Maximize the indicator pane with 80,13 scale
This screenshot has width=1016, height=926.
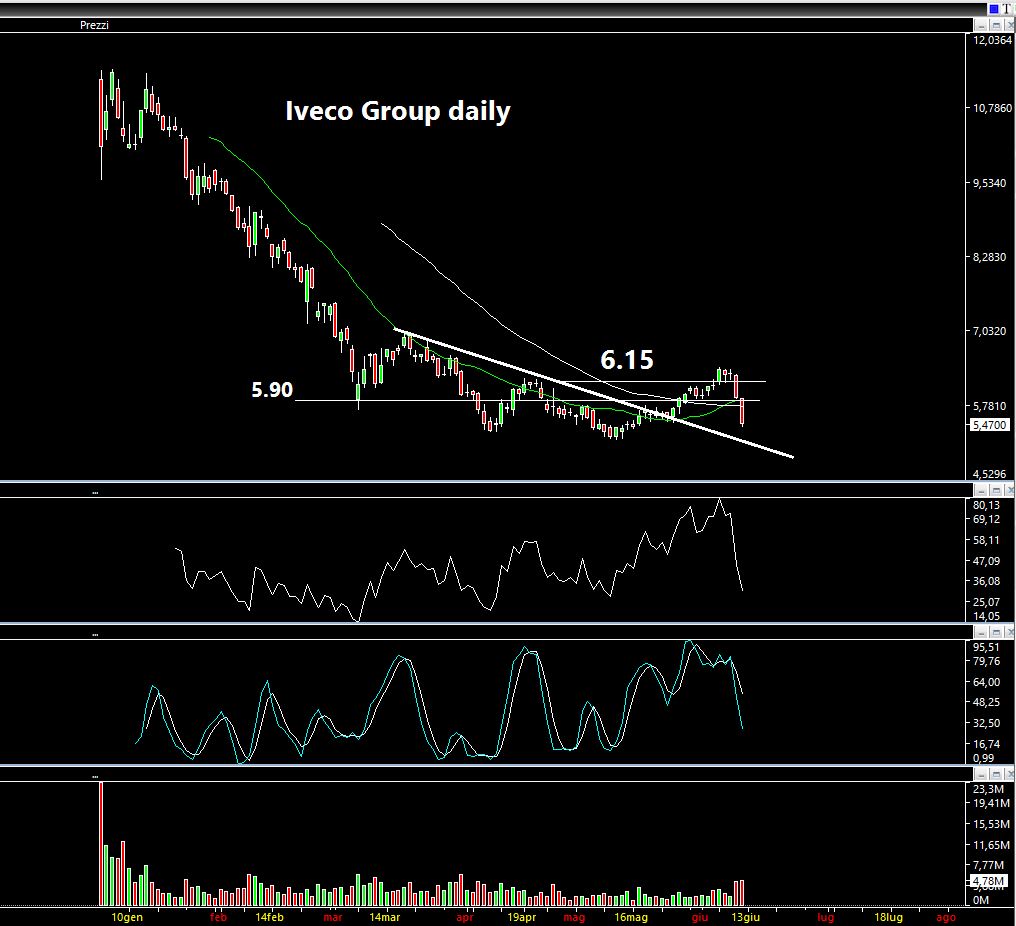(996, 491)
